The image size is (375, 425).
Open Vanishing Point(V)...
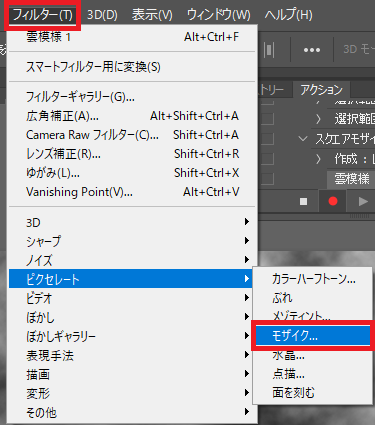132,192
